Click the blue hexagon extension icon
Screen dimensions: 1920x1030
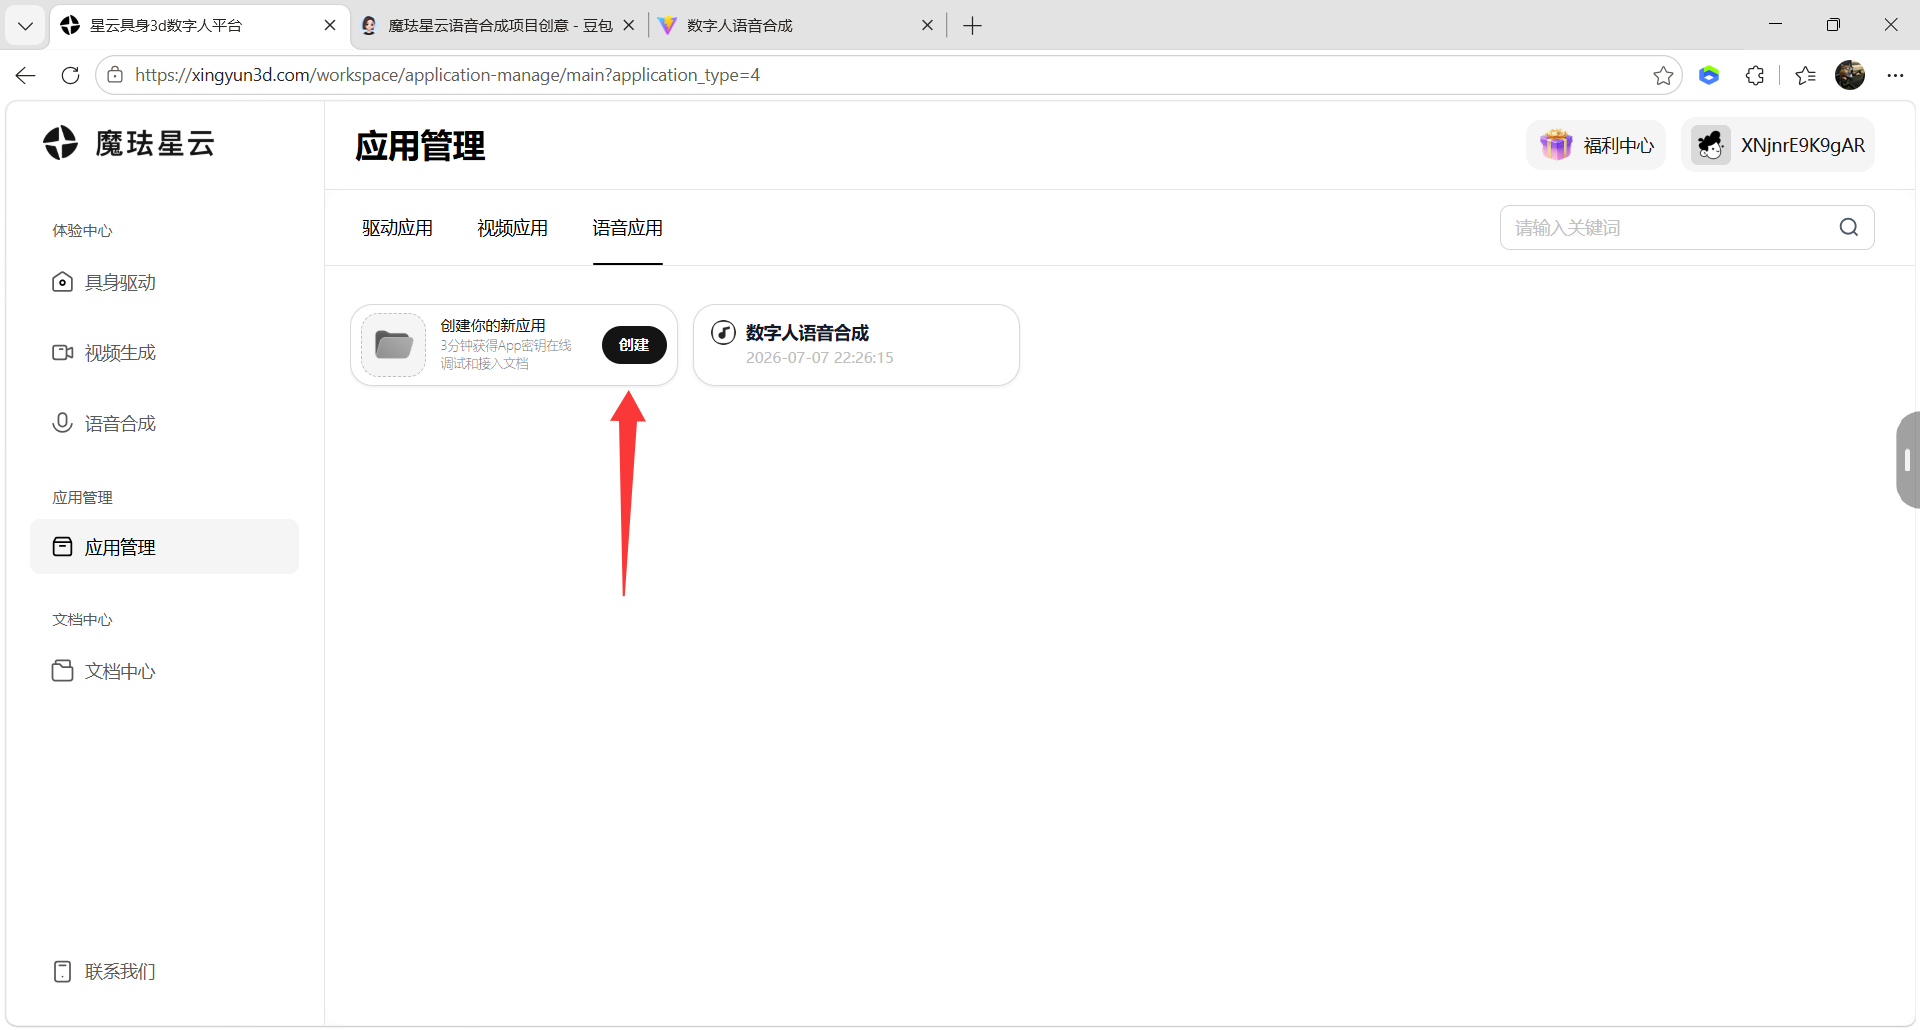[x=1709, y=75]
